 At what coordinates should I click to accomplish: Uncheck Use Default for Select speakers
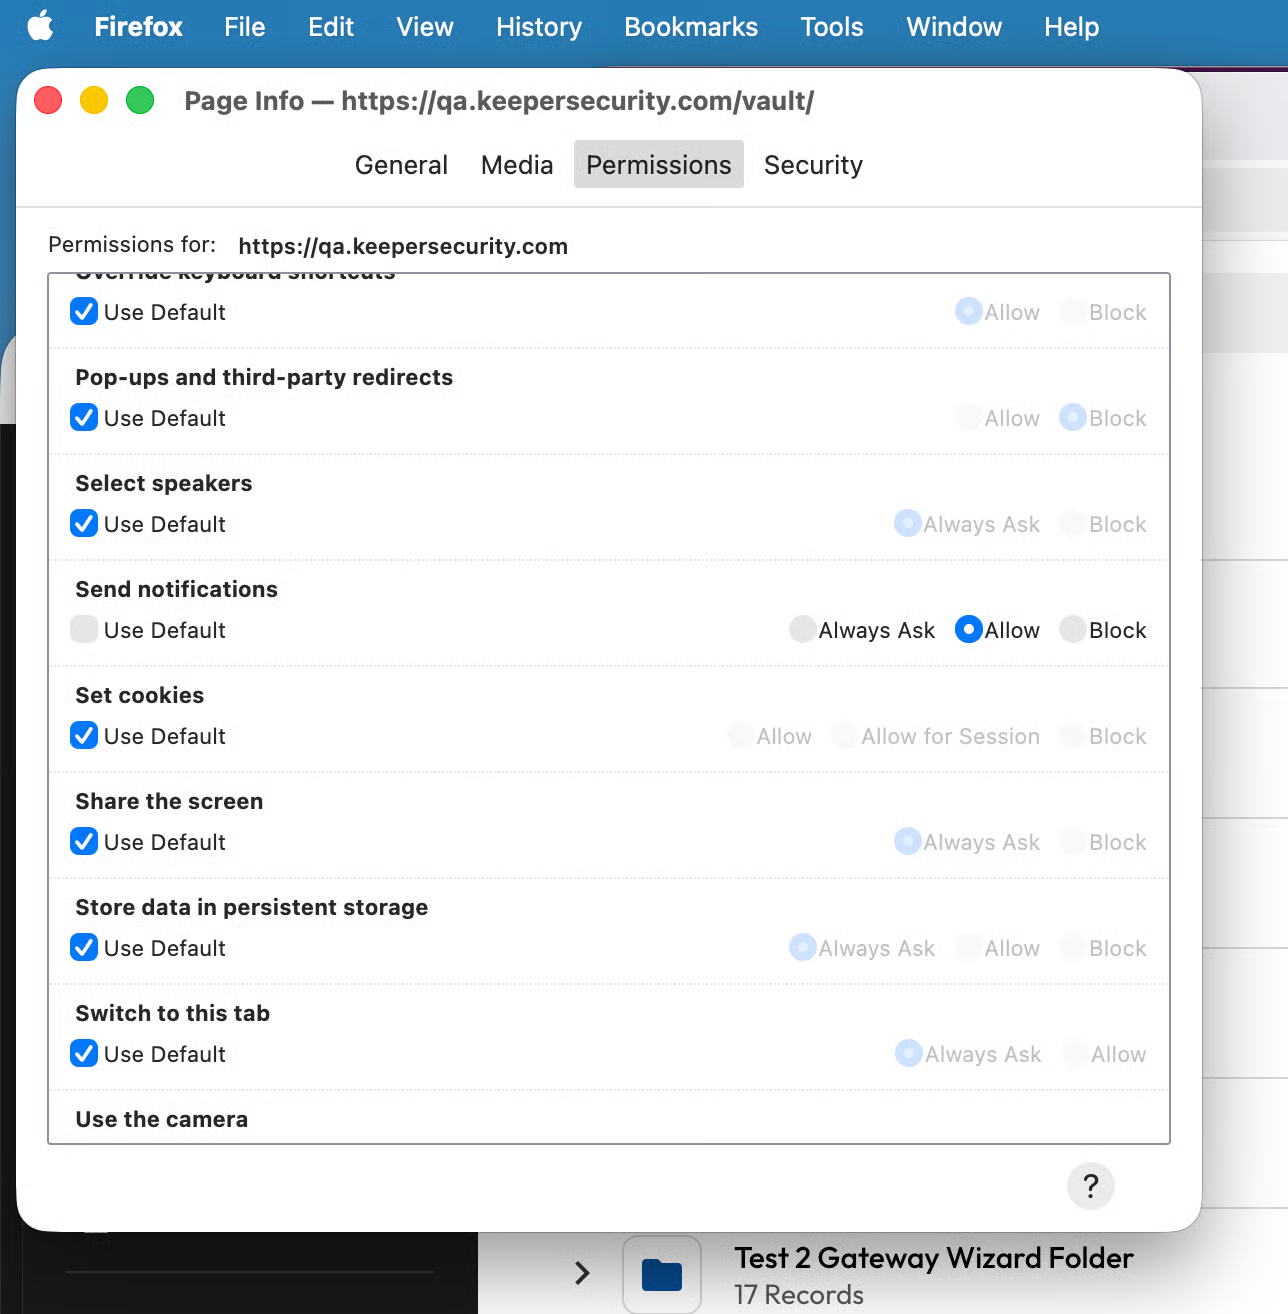tap(85, 524)
